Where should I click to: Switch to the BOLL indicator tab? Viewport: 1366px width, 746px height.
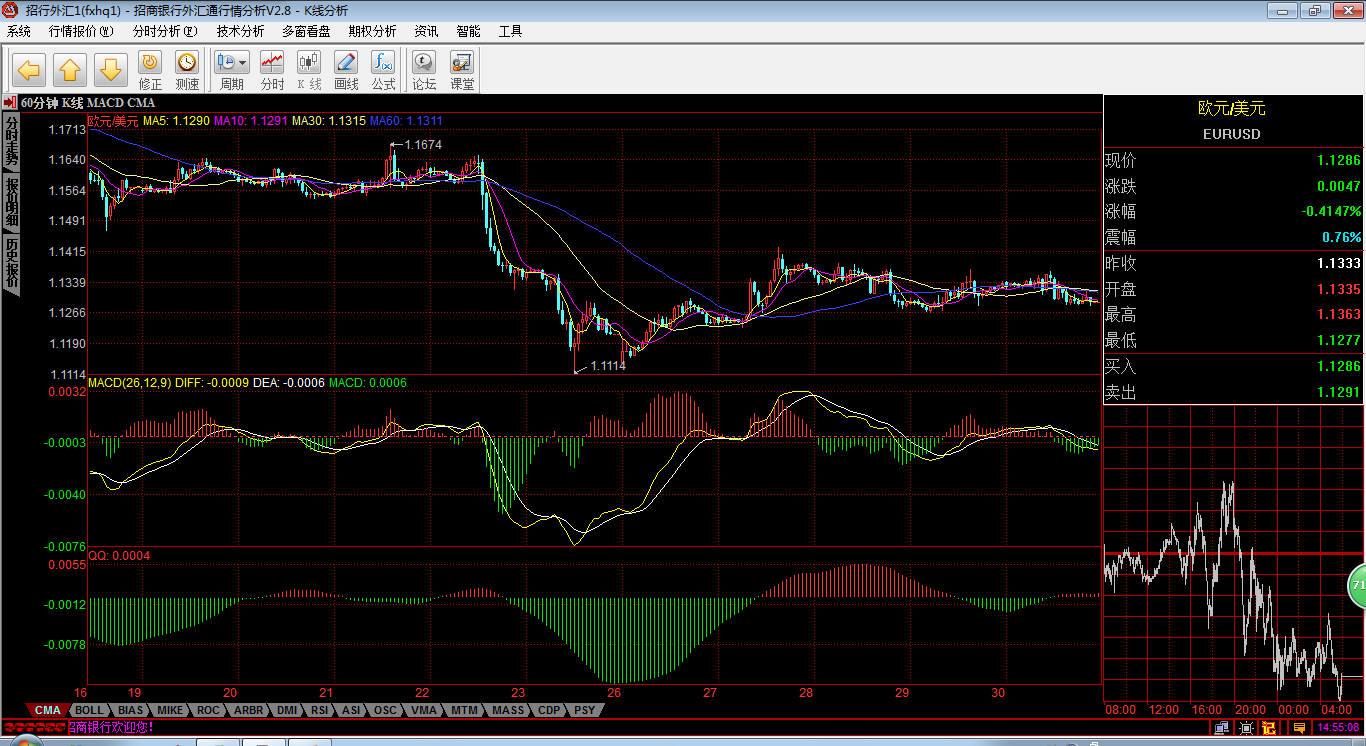(89, 710)
